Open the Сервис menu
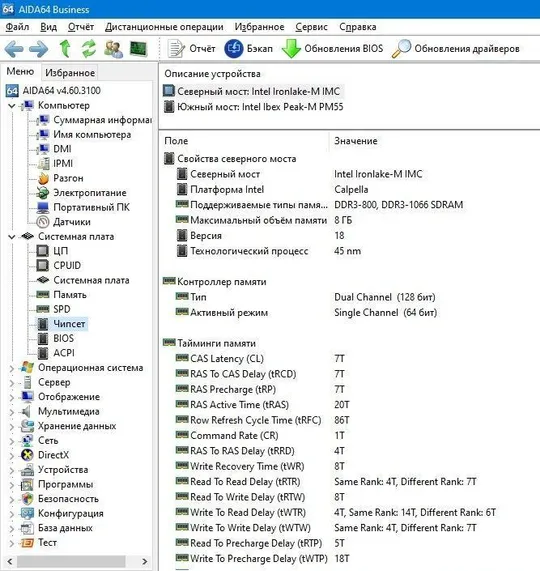Screen dimensions: 540x571 [311, 27]
